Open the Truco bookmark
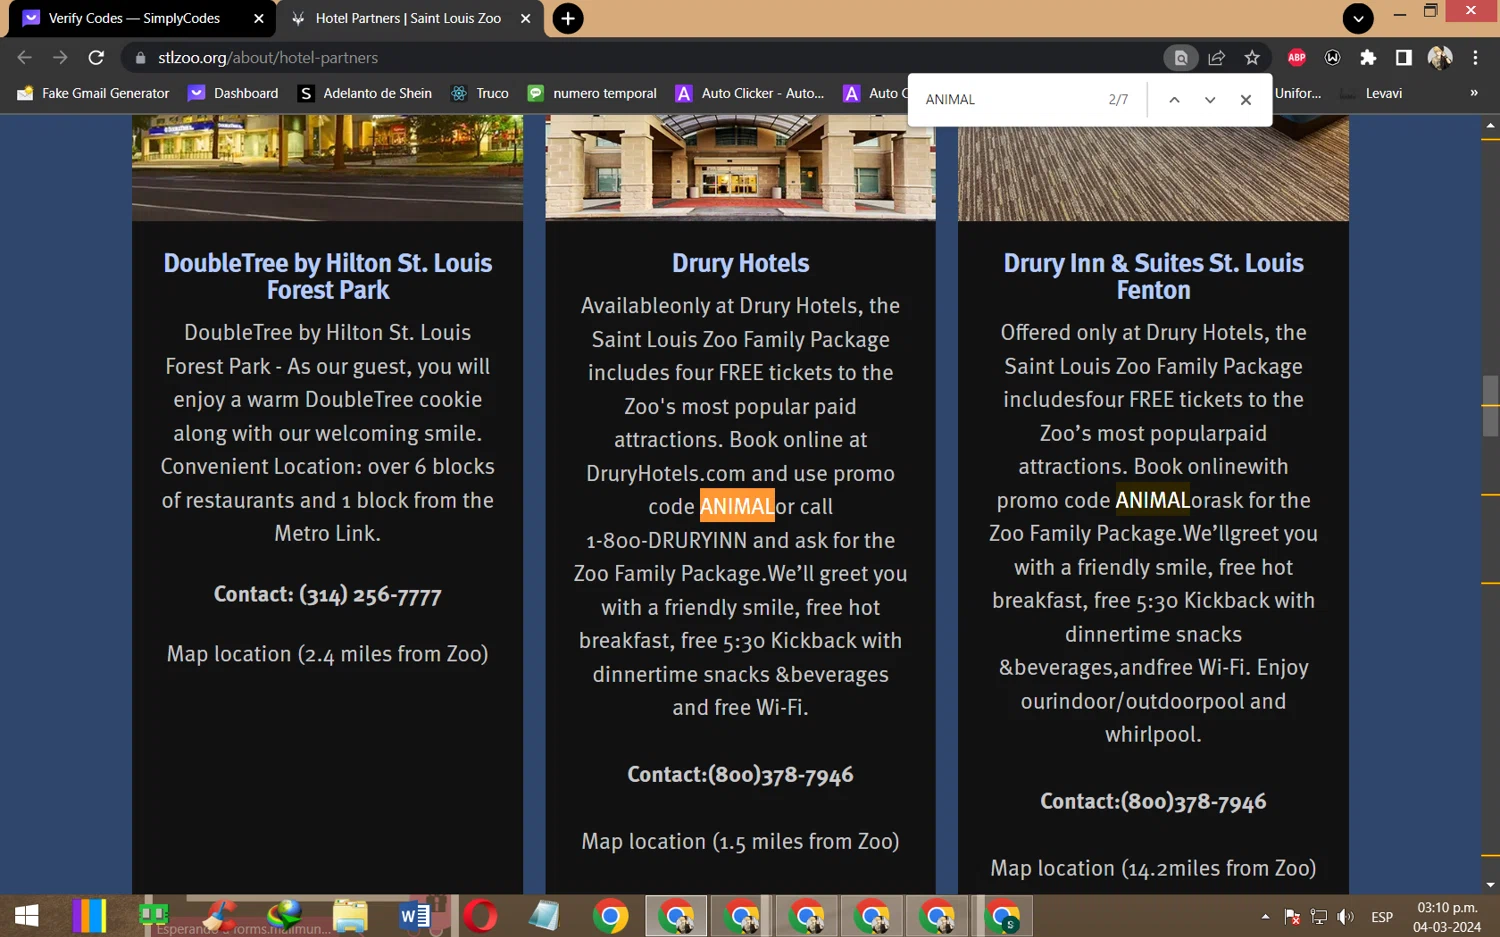 [x=480, y=93]
